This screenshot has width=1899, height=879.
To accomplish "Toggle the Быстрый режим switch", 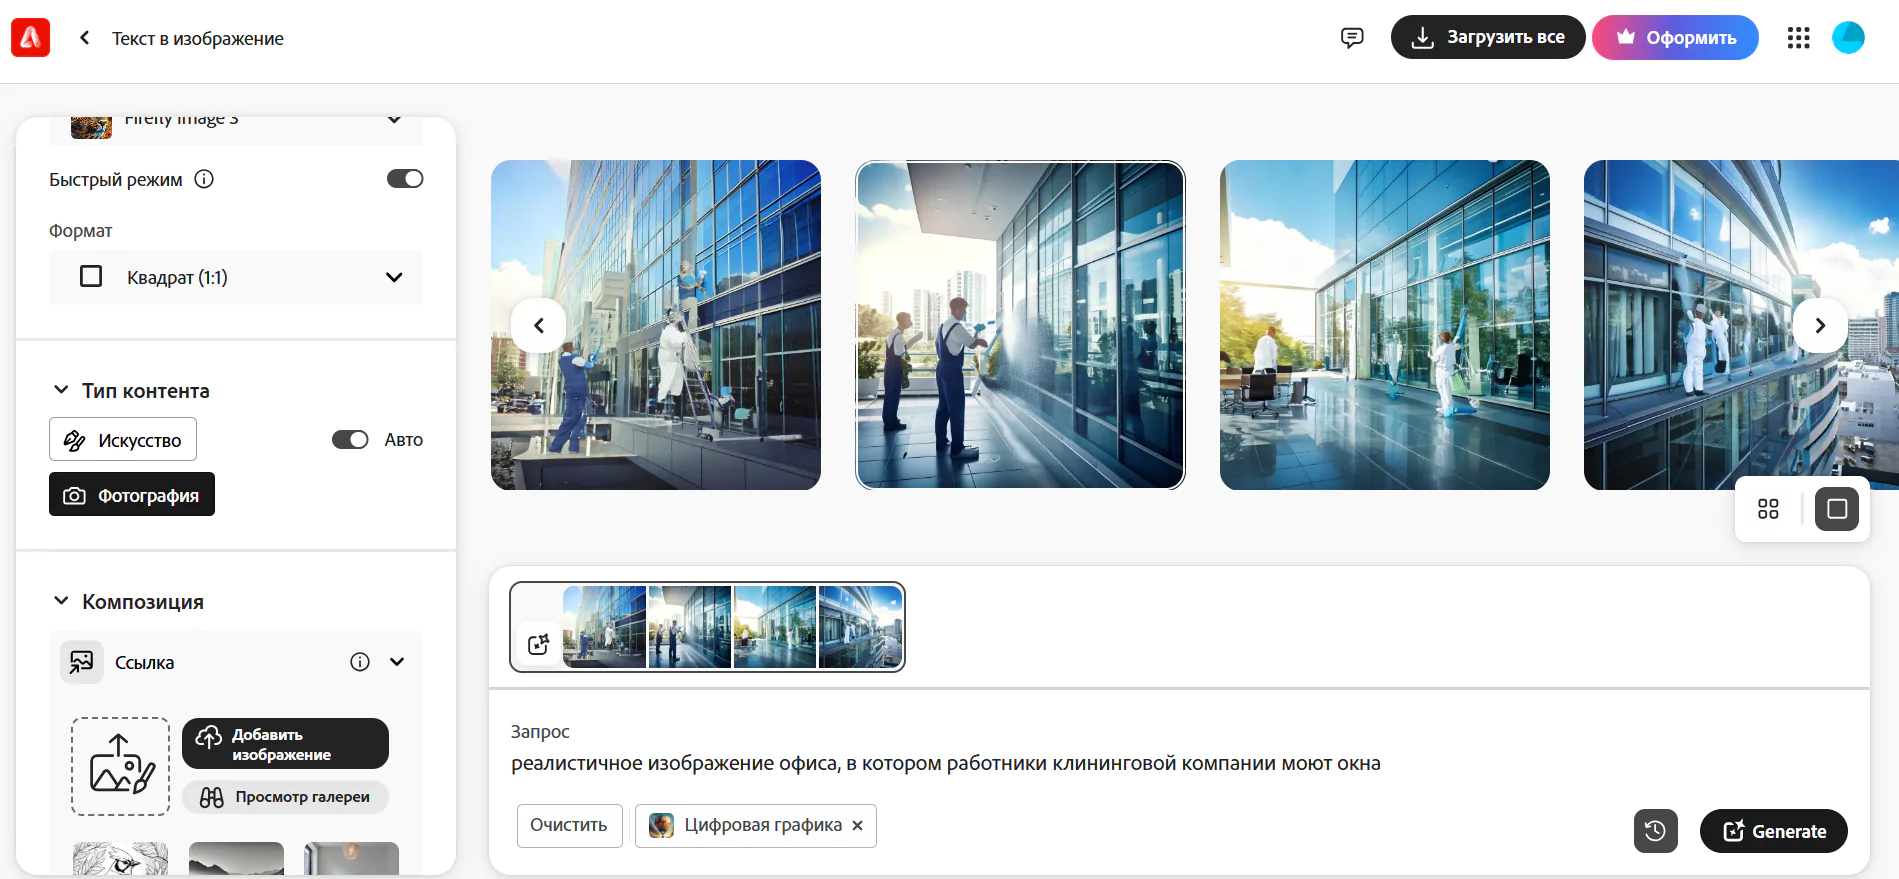I will (405, 179).
